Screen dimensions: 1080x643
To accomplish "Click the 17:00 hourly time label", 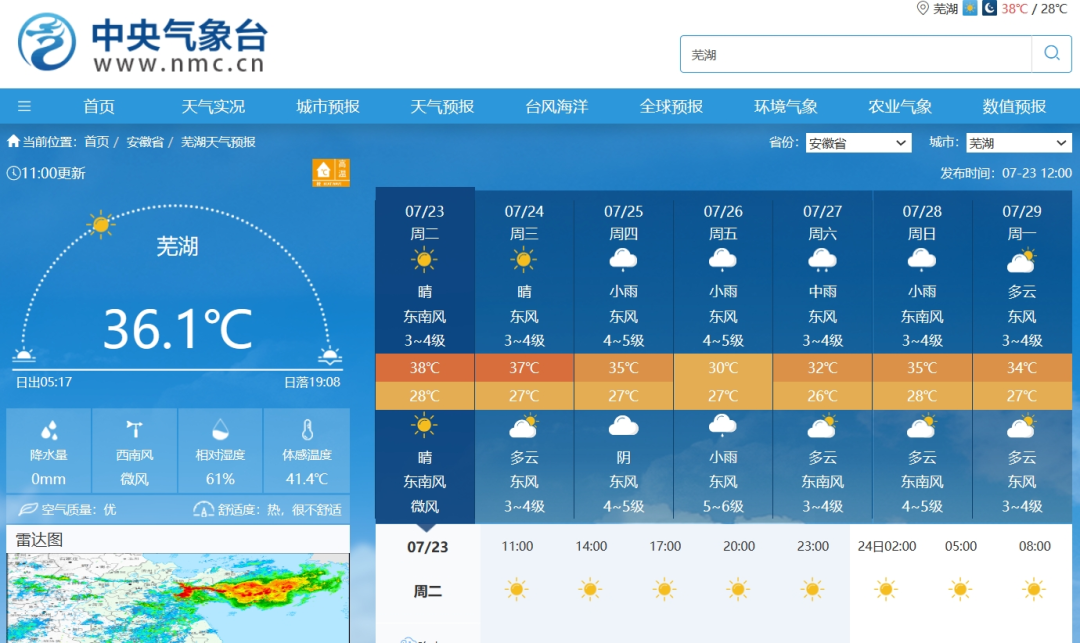I will click(665, 546).
